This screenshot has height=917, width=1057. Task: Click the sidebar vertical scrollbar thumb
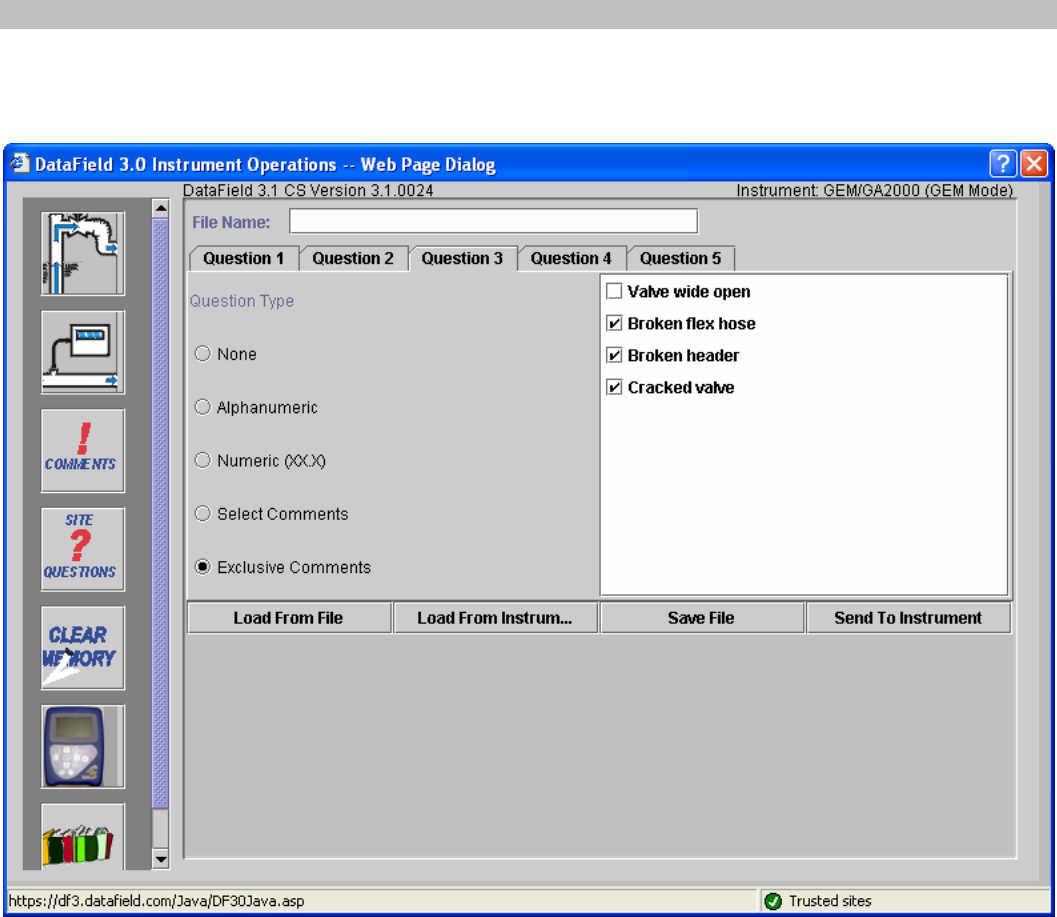click(x=160, y=513)
